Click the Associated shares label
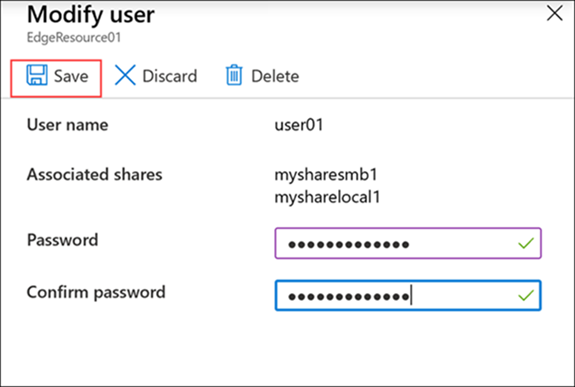 coord(95,175)
